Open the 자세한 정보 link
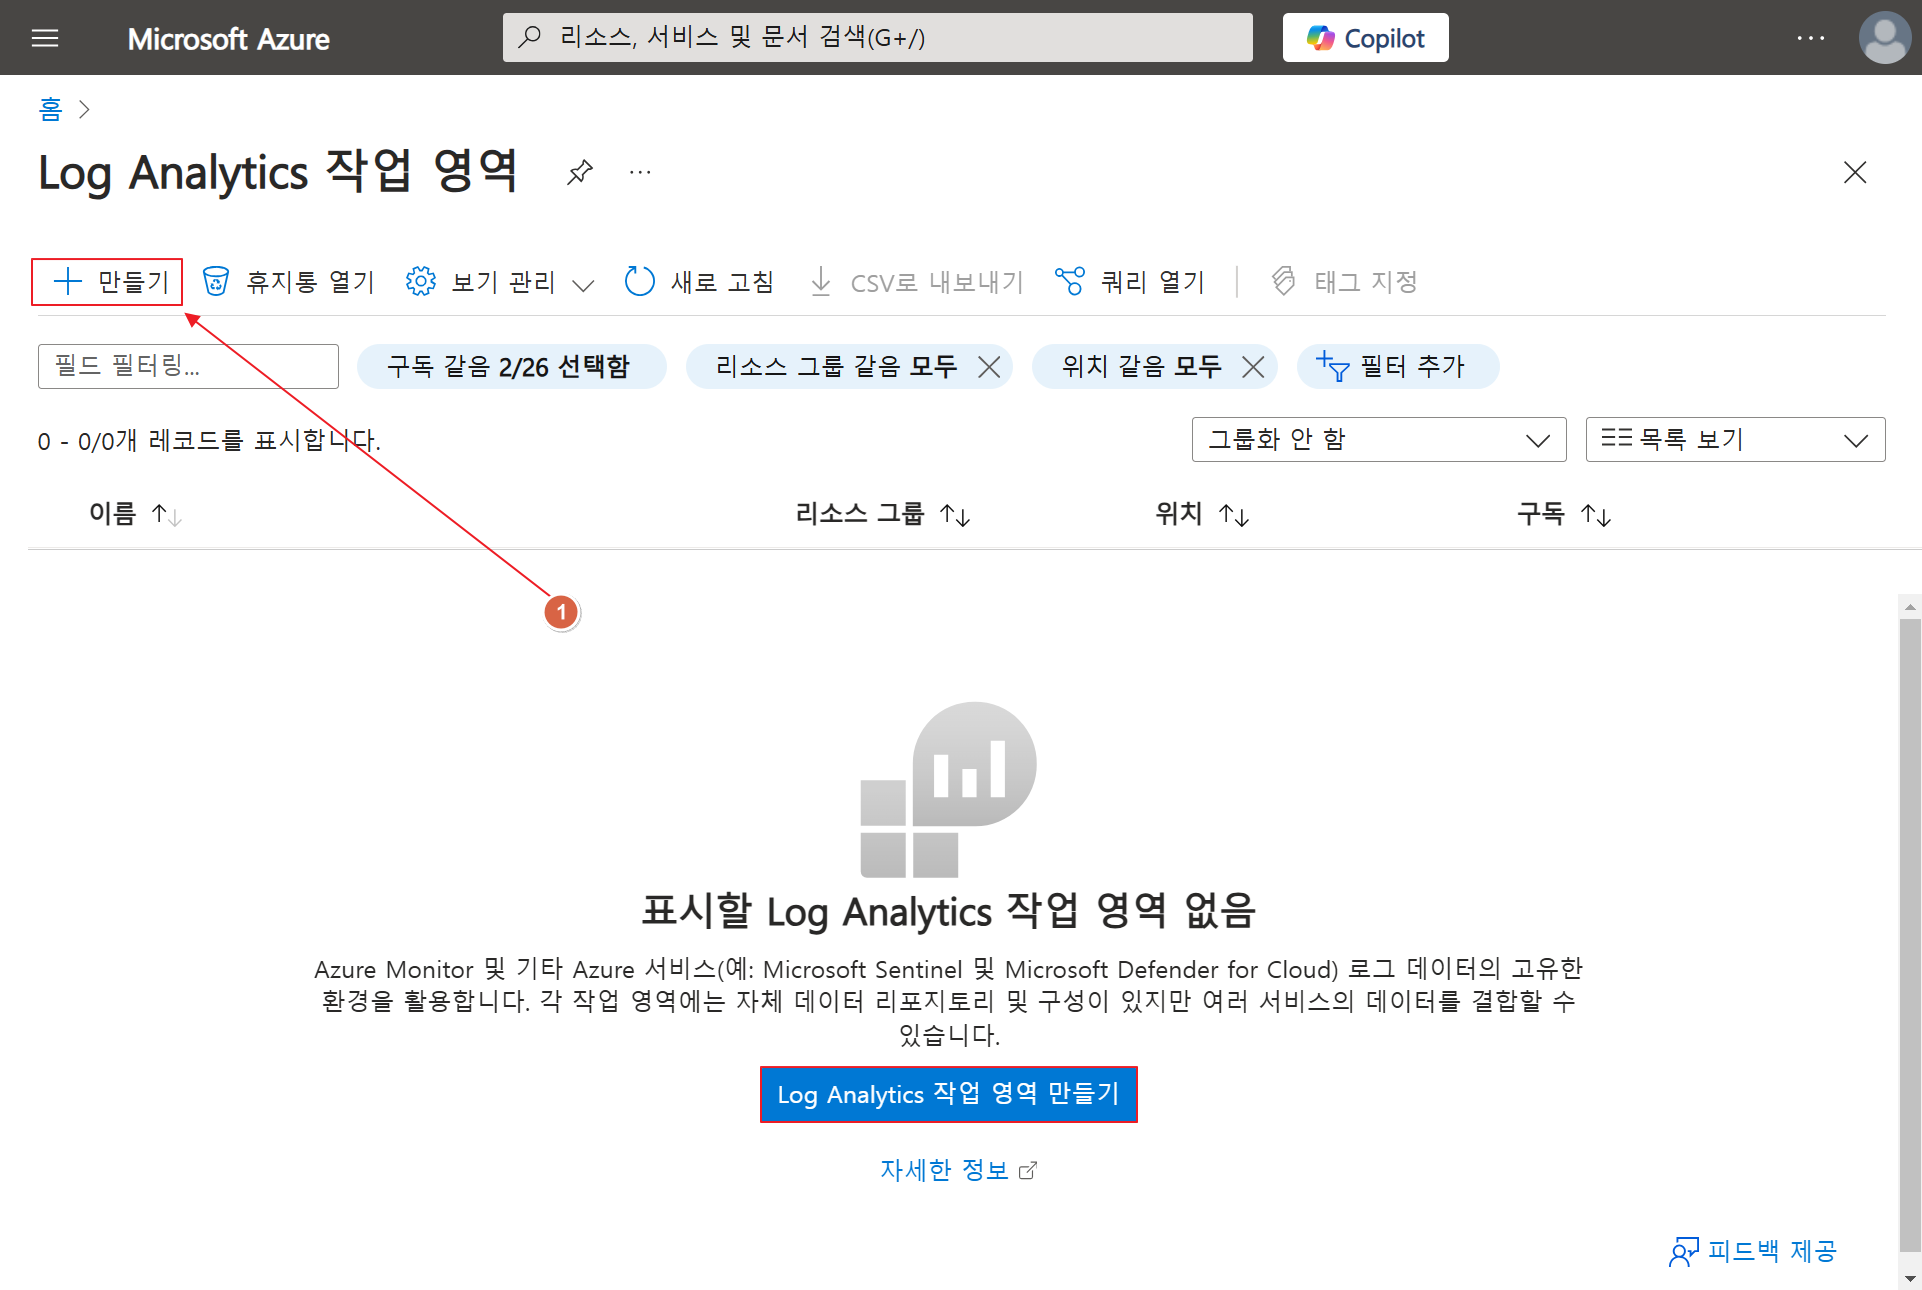The width and height of the screenshot is (1922, 1290). tap(945, 1170)
